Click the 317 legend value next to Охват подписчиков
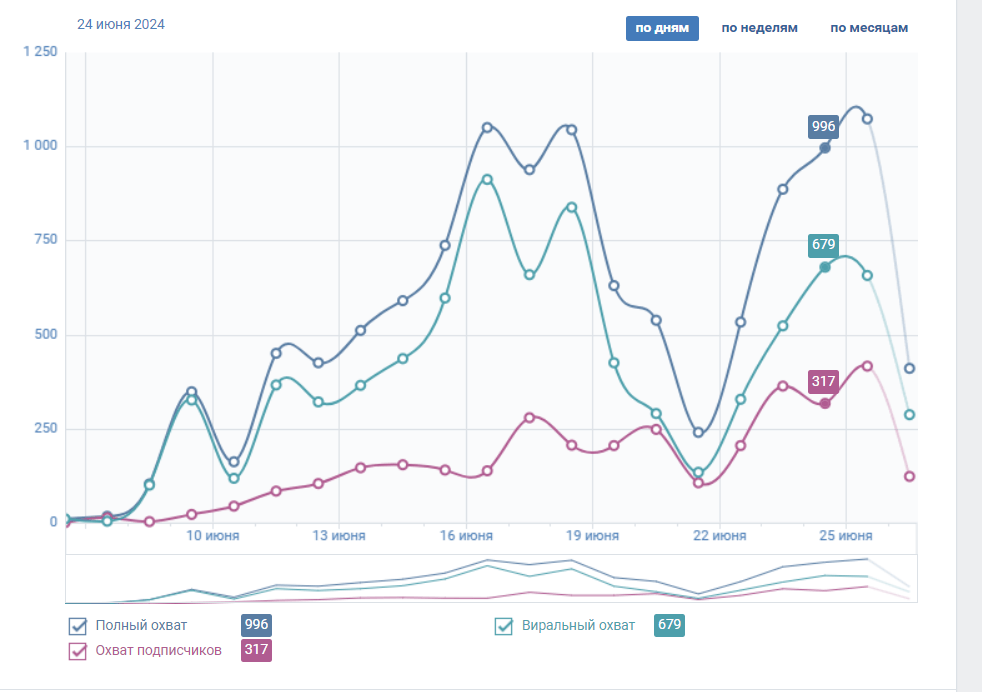 [257, 651]
